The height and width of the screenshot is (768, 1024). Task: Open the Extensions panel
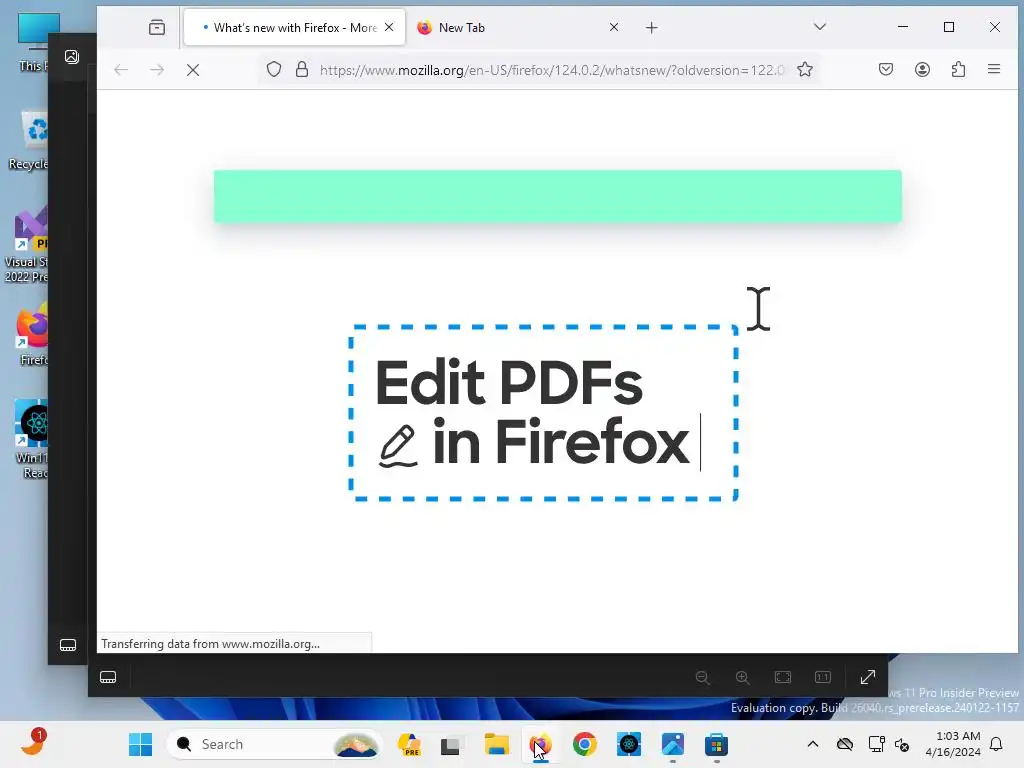tap(958, 69)
